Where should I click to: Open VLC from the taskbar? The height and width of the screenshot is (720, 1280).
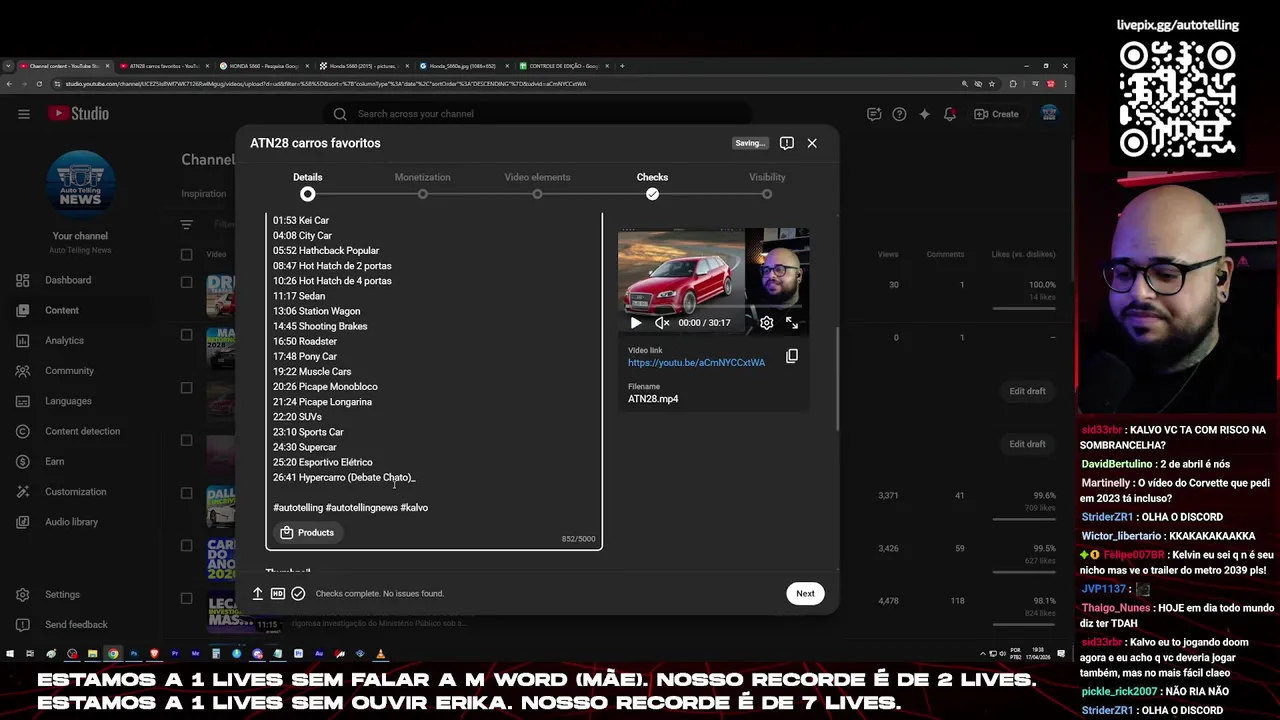(380, 654)
